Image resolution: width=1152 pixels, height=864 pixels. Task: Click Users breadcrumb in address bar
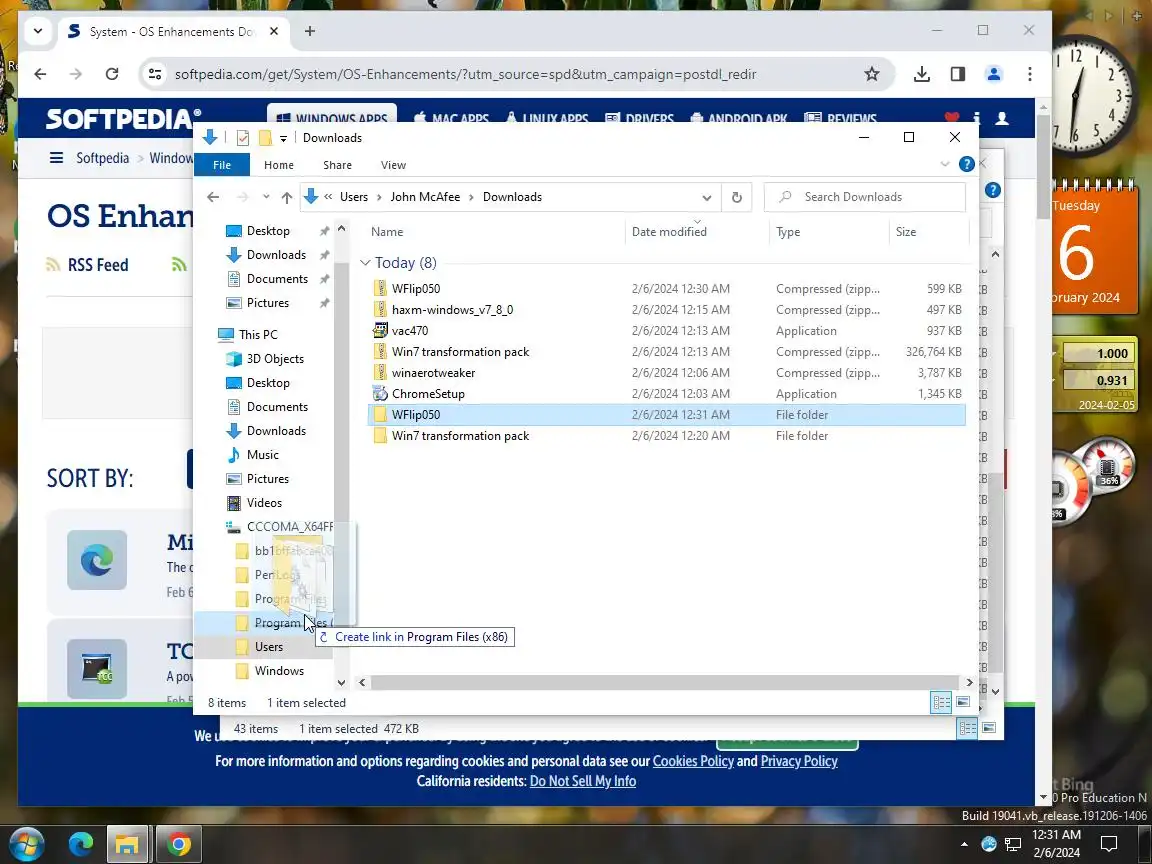353,197
